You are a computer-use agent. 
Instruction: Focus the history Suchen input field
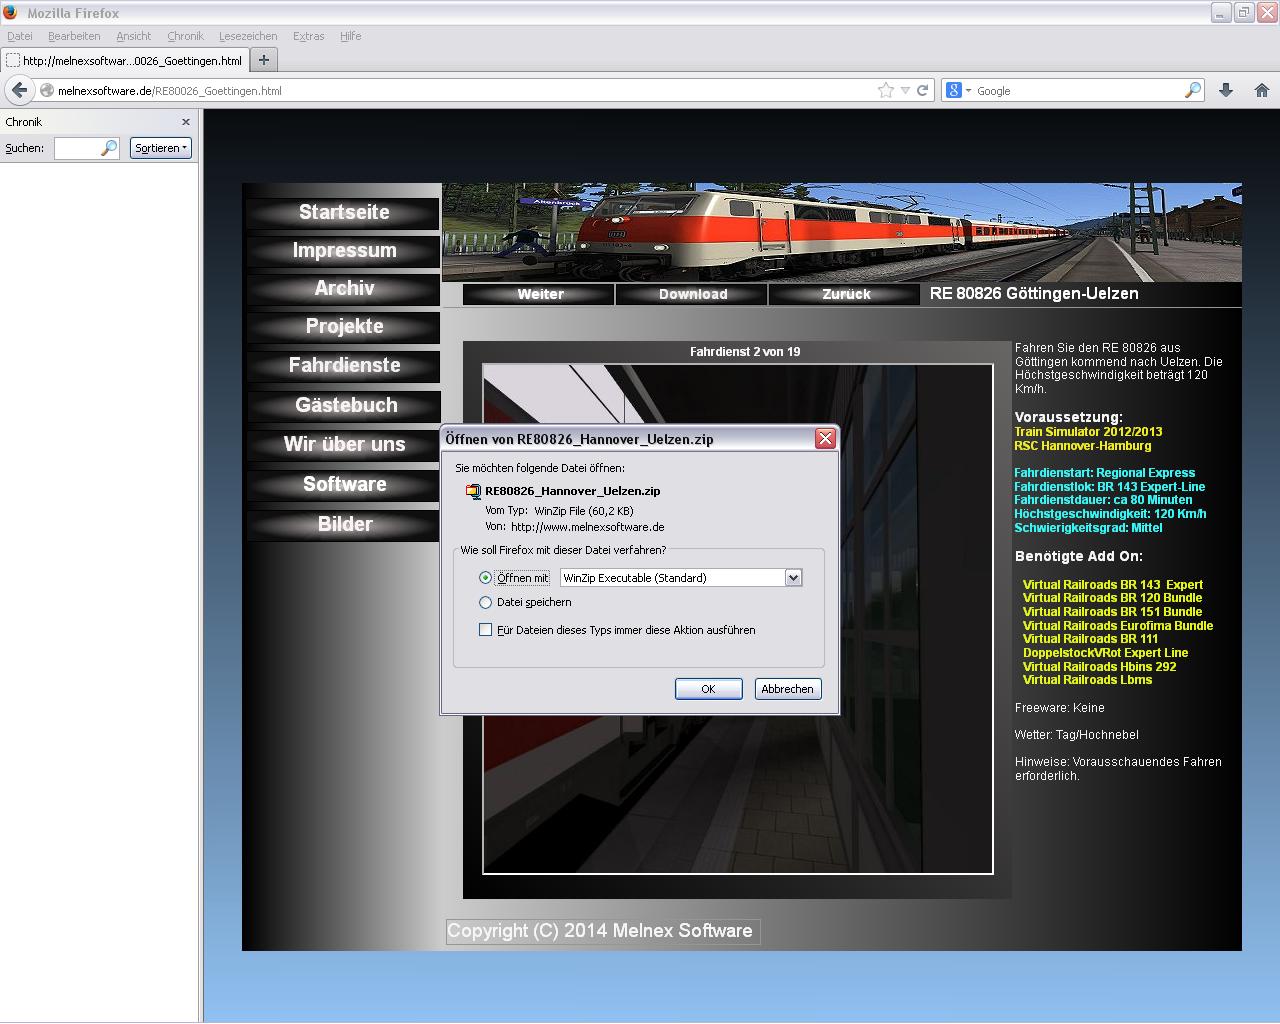tap(87, 148)
